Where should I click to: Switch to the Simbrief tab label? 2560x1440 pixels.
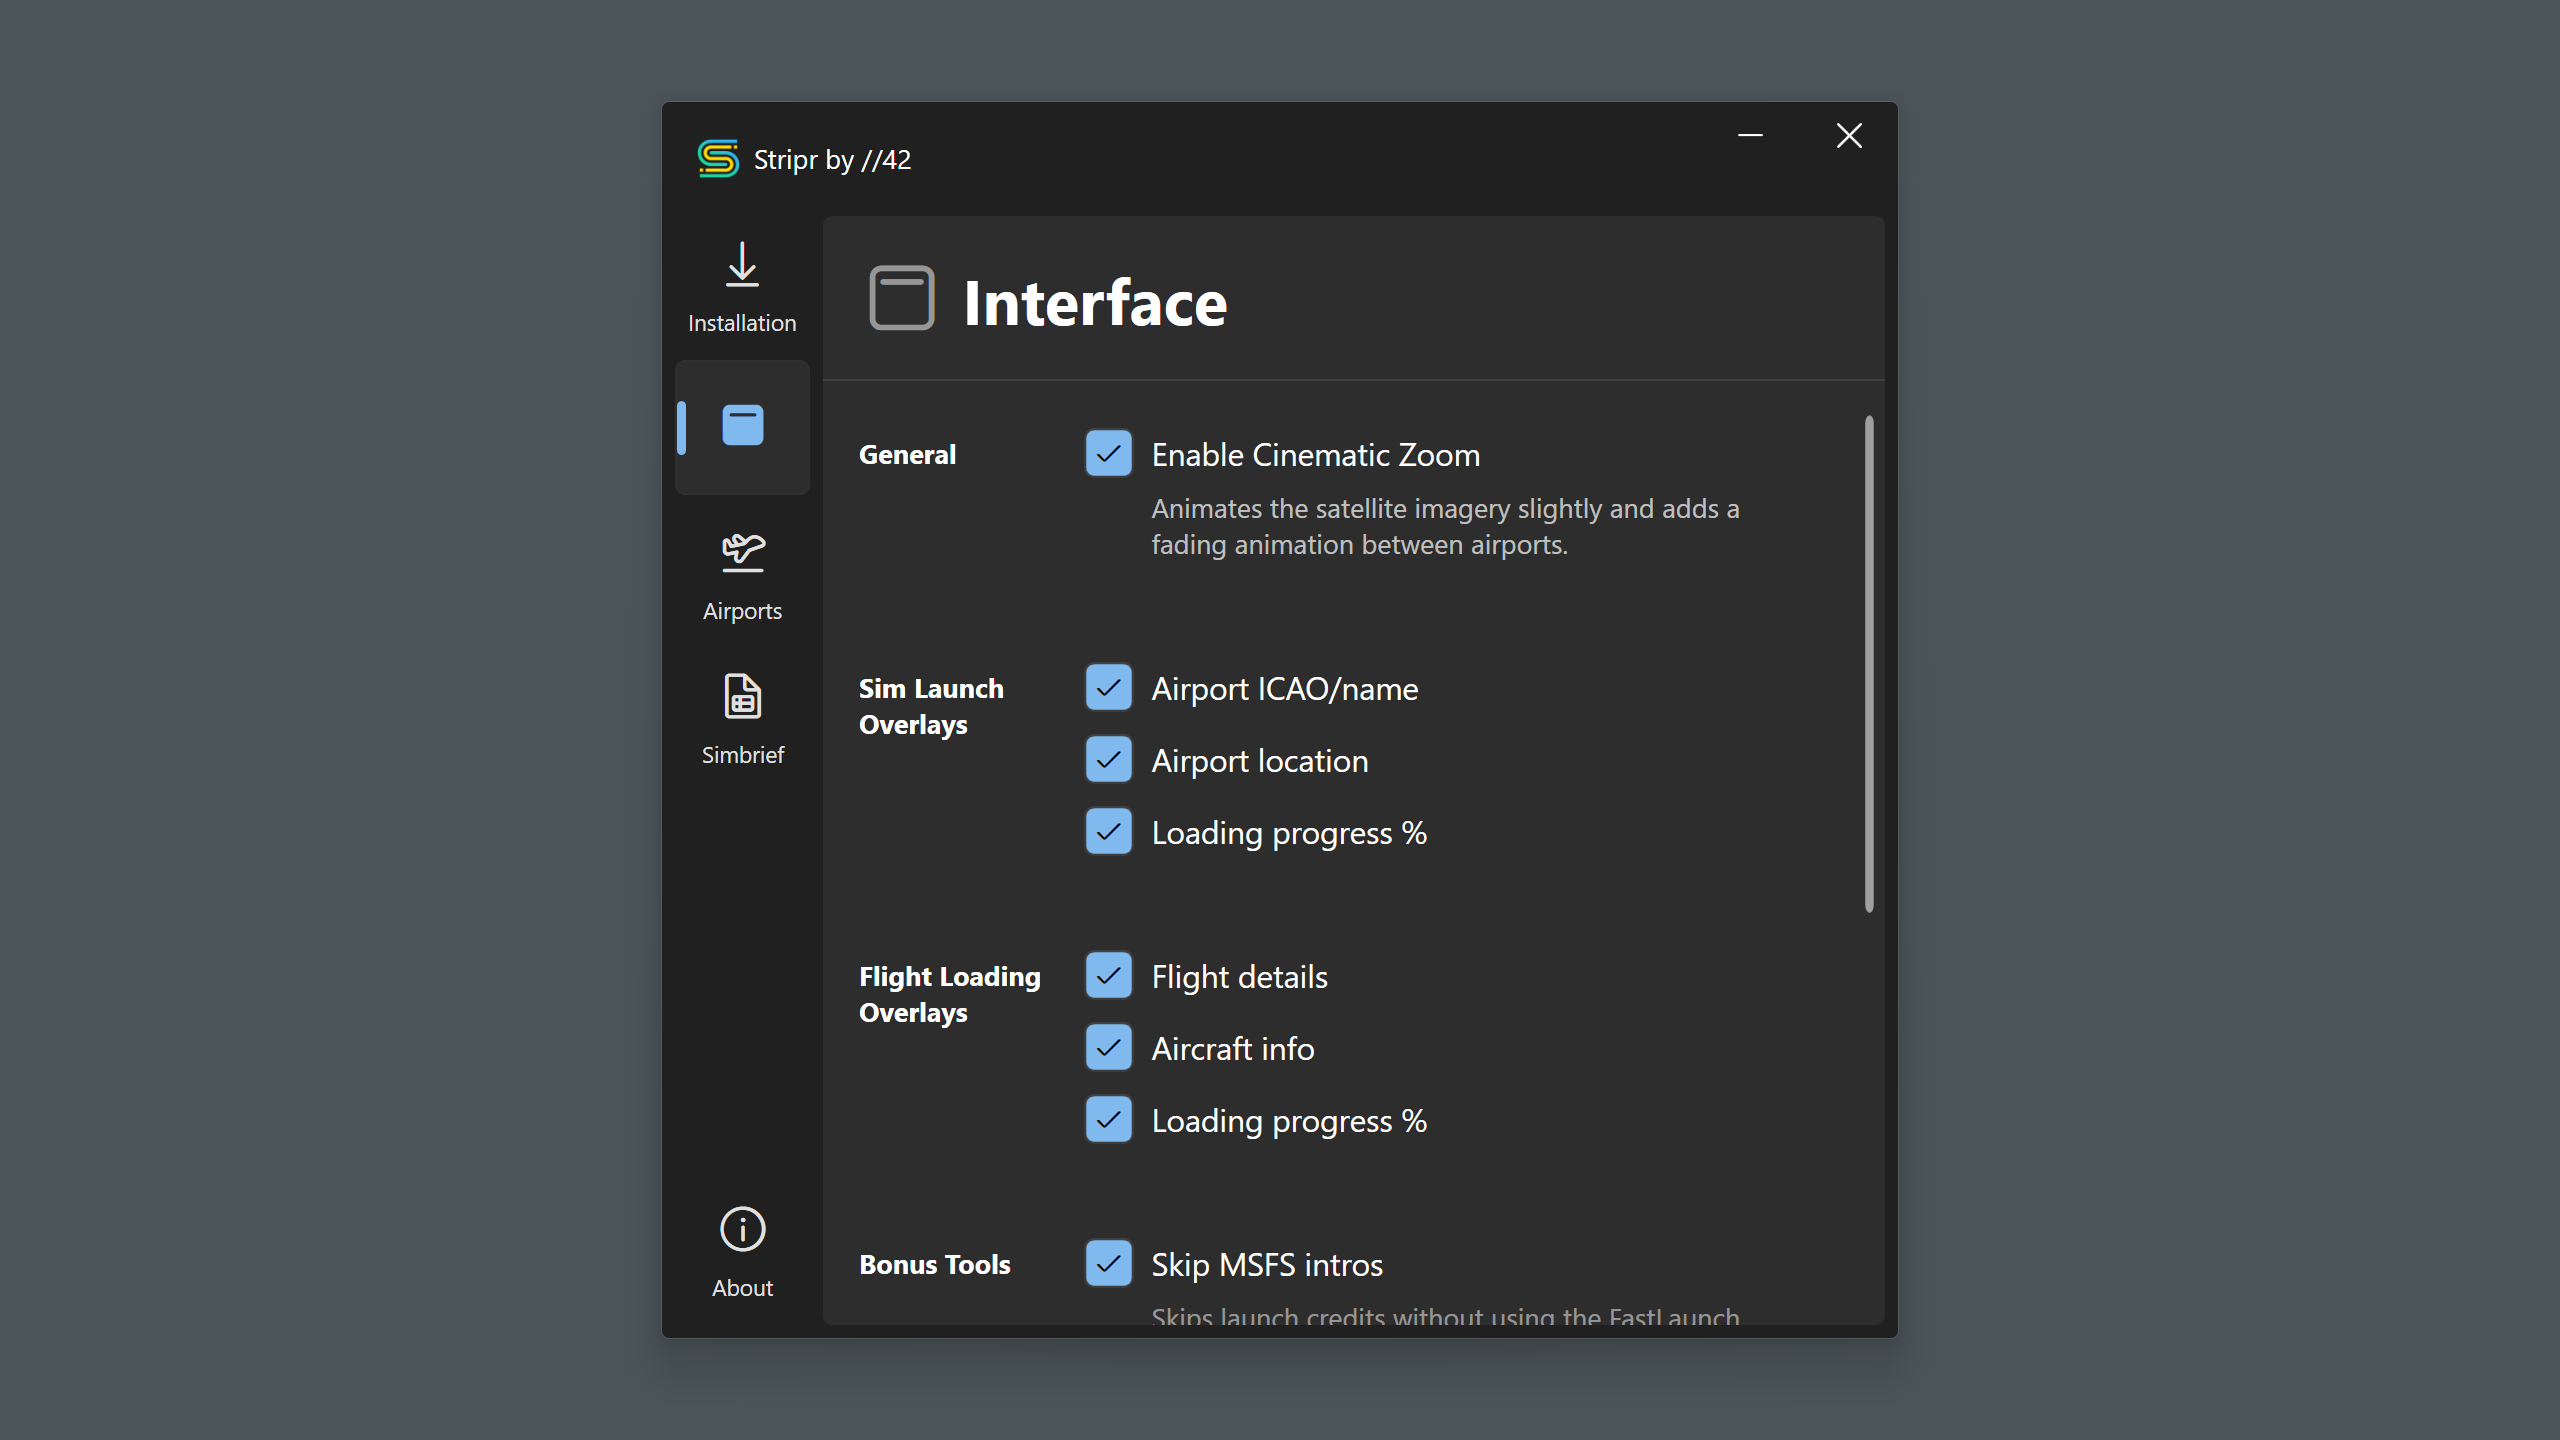point(742,755)
